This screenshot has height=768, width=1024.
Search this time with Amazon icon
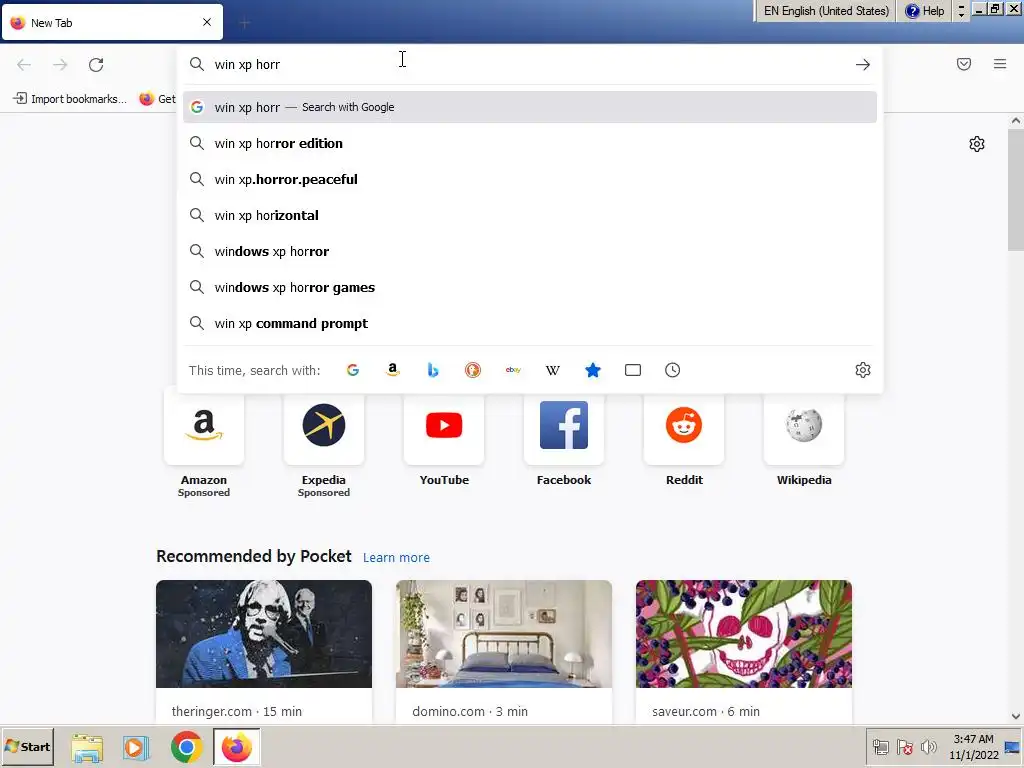tap(392, 370)
